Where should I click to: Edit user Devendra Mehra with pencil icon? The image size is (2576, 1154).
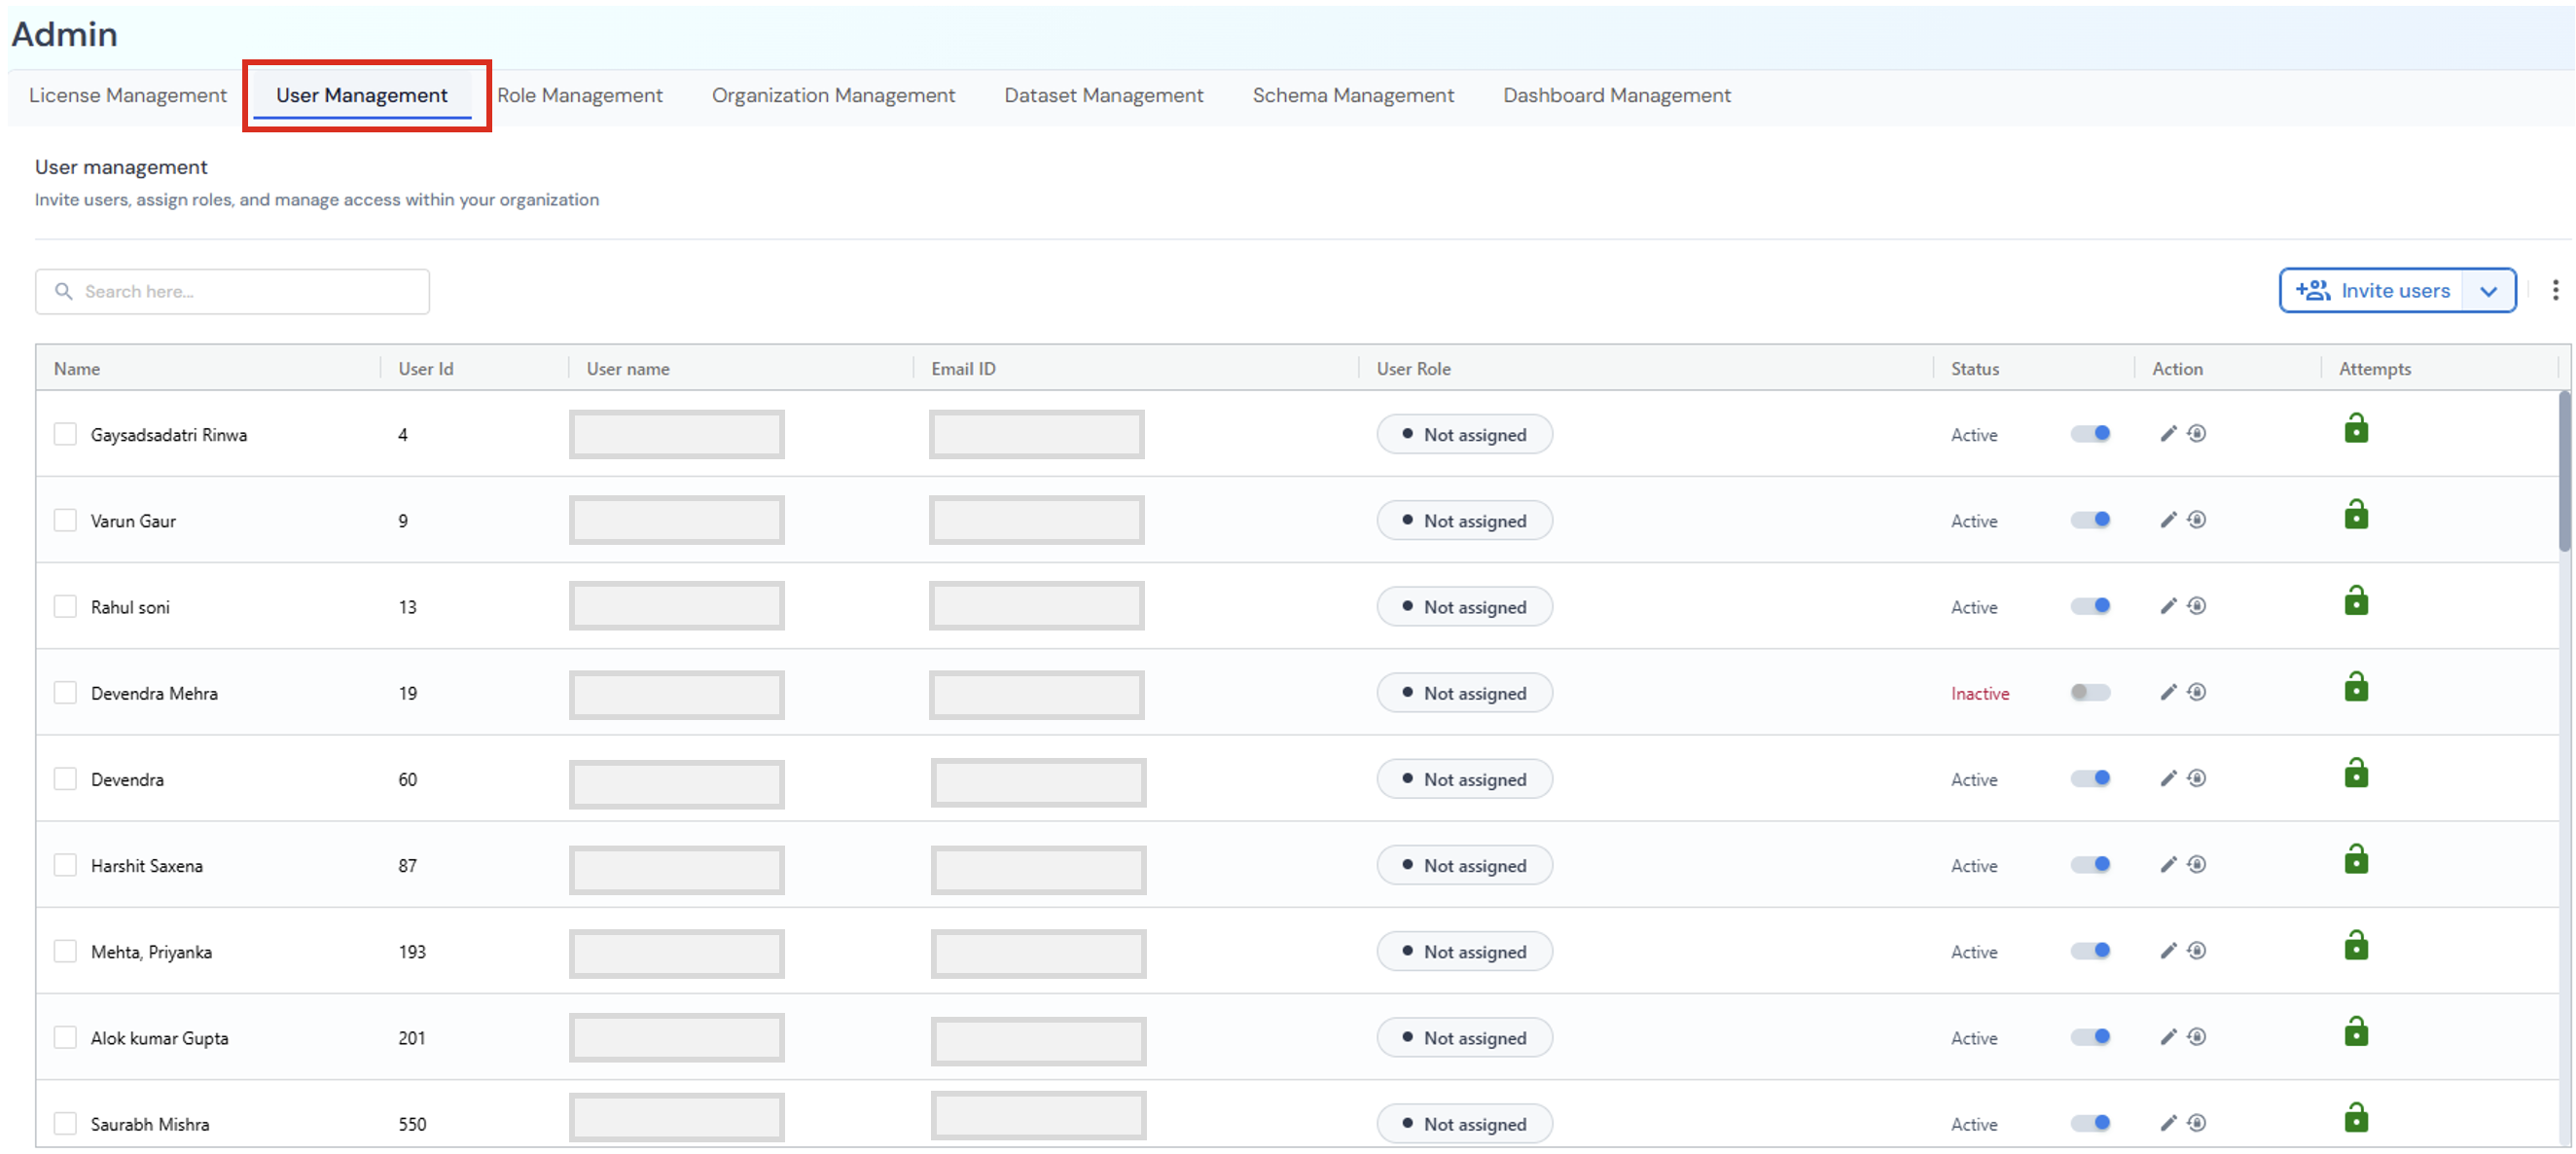[2168, 692]
